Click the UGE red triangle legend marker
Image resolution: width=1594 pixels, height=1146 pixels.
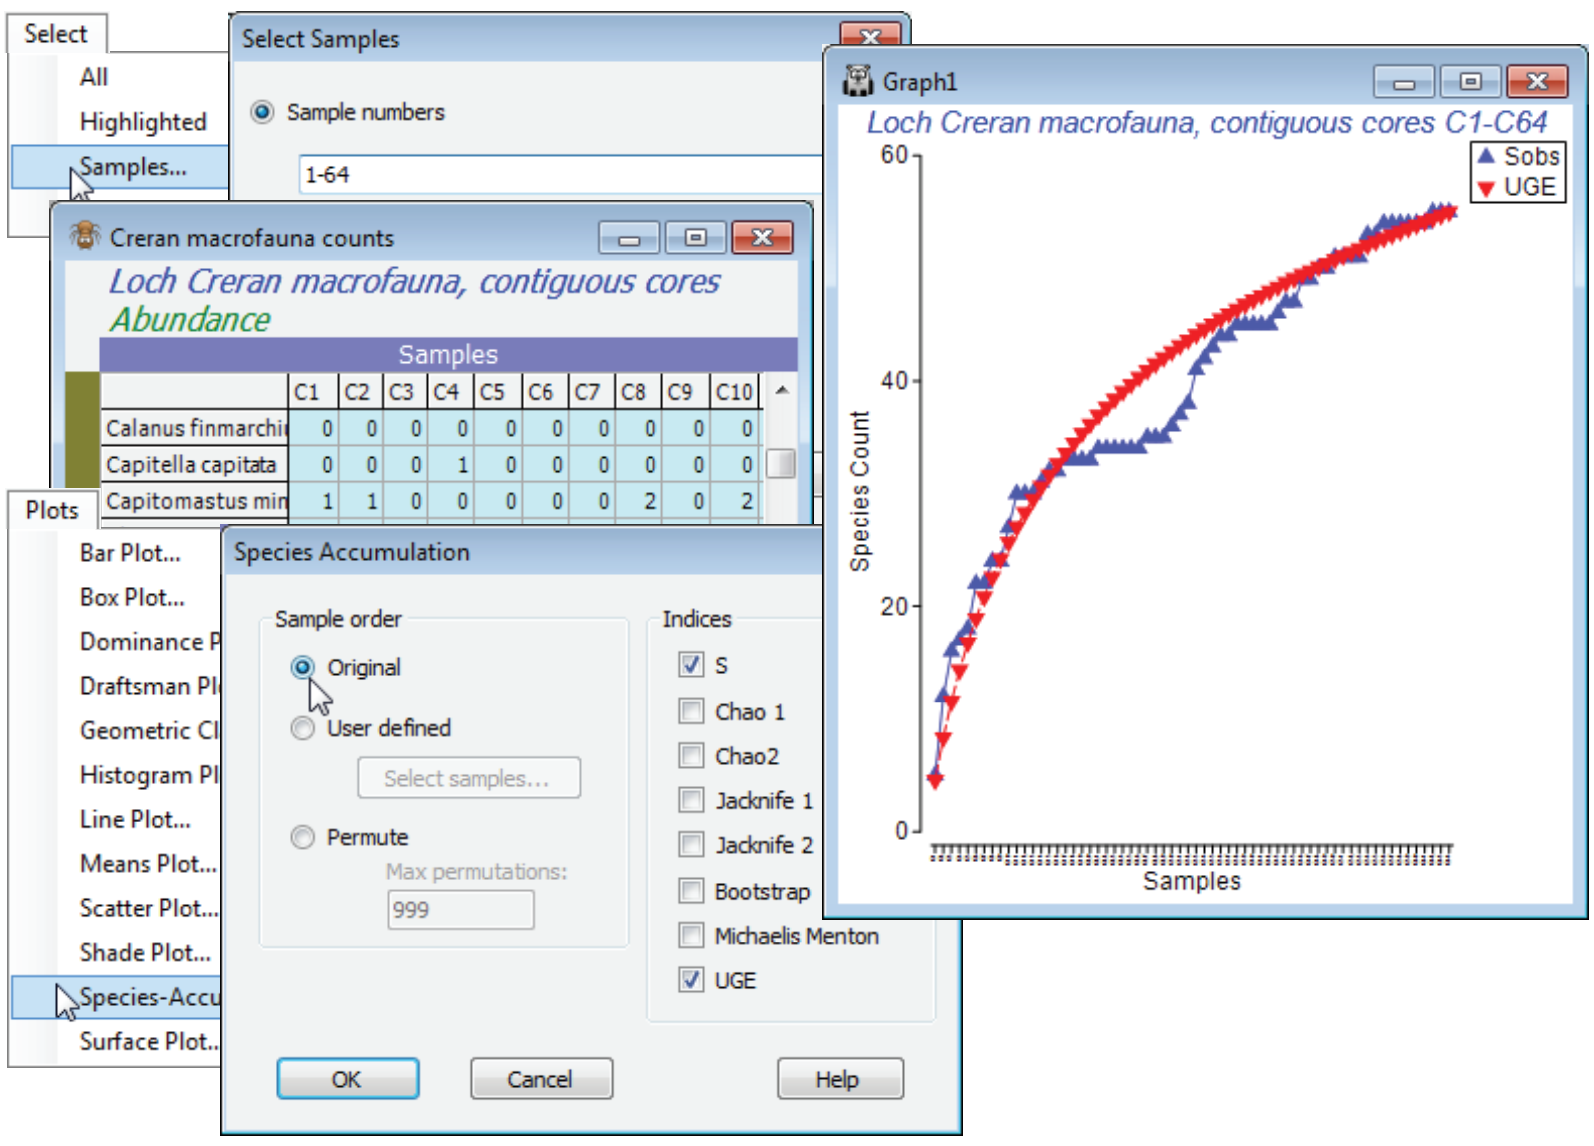[1486, 188]
